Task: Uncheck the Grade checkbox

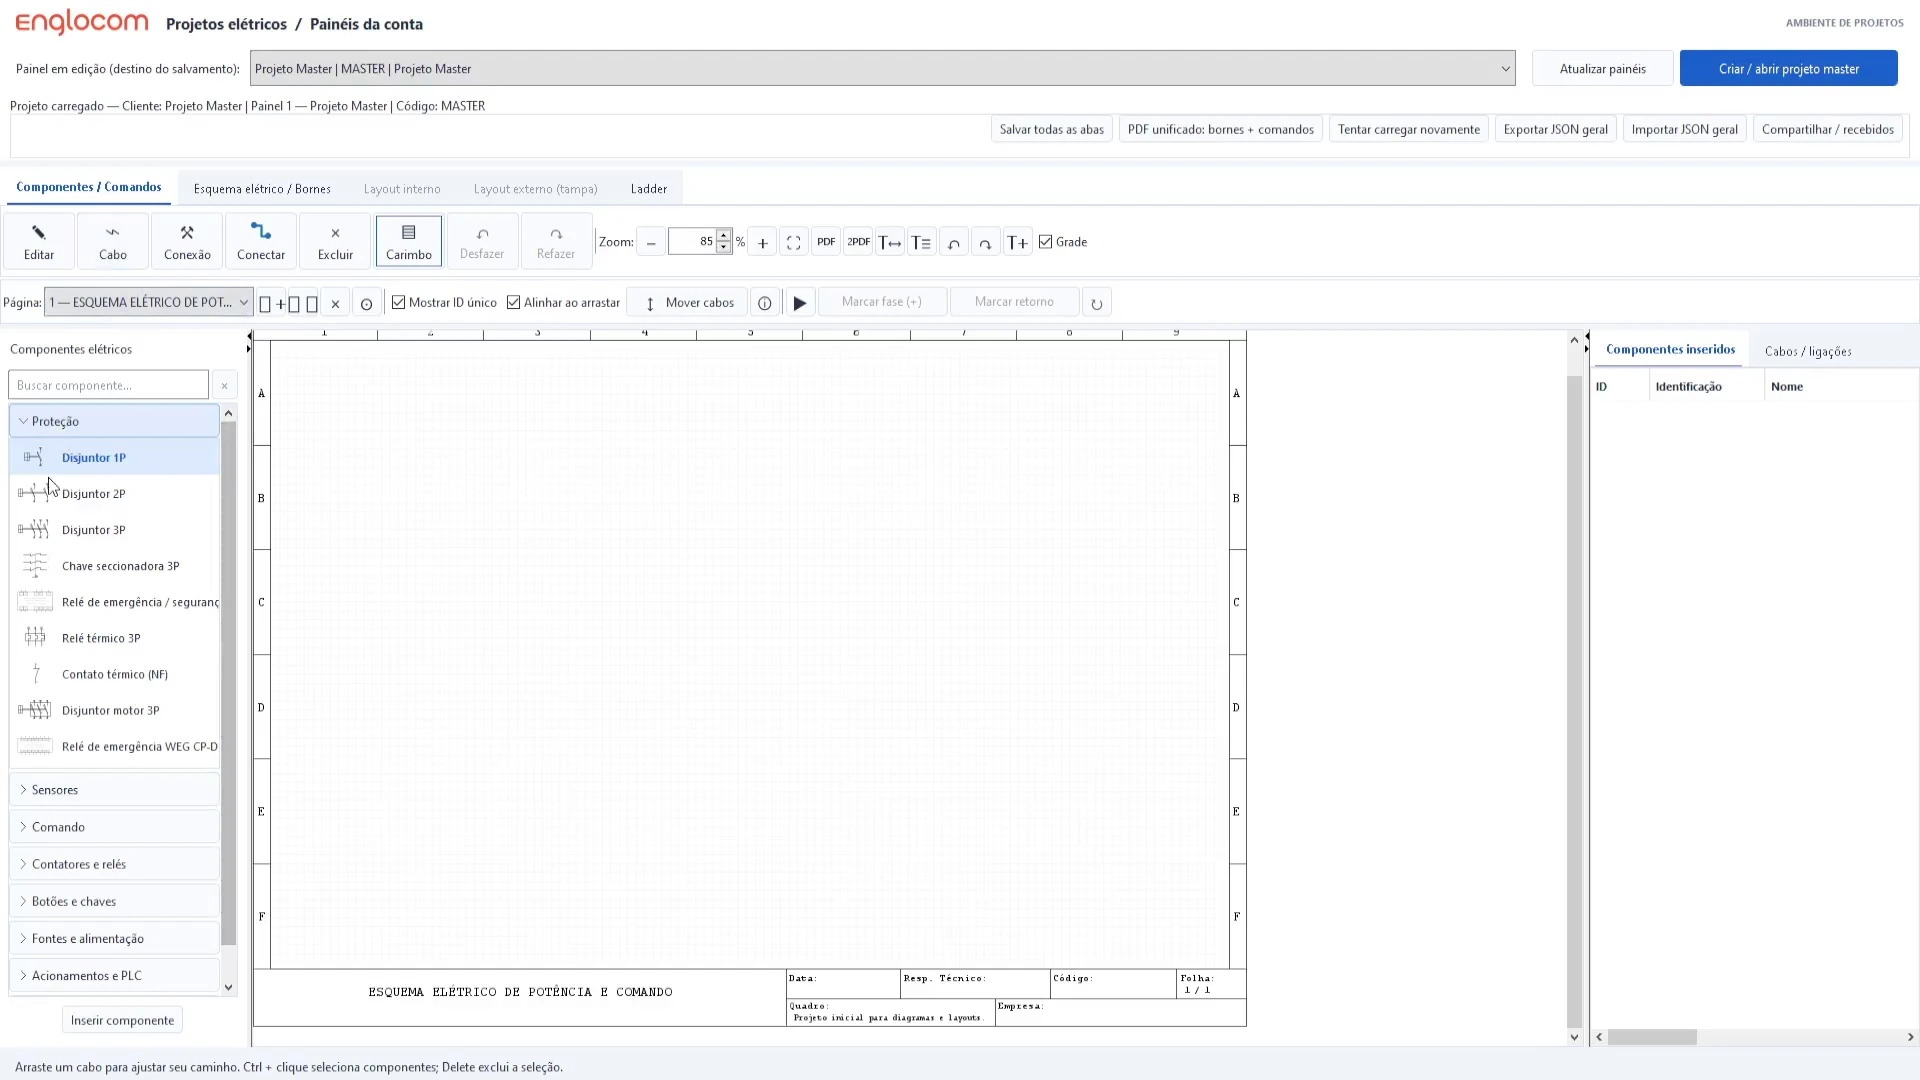Action: coord(1046,242)
